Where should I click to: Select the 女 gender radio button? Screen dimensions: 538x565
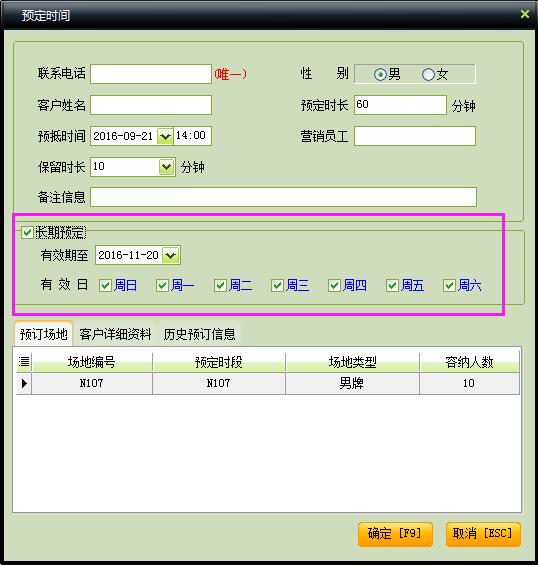pos(428,75)
